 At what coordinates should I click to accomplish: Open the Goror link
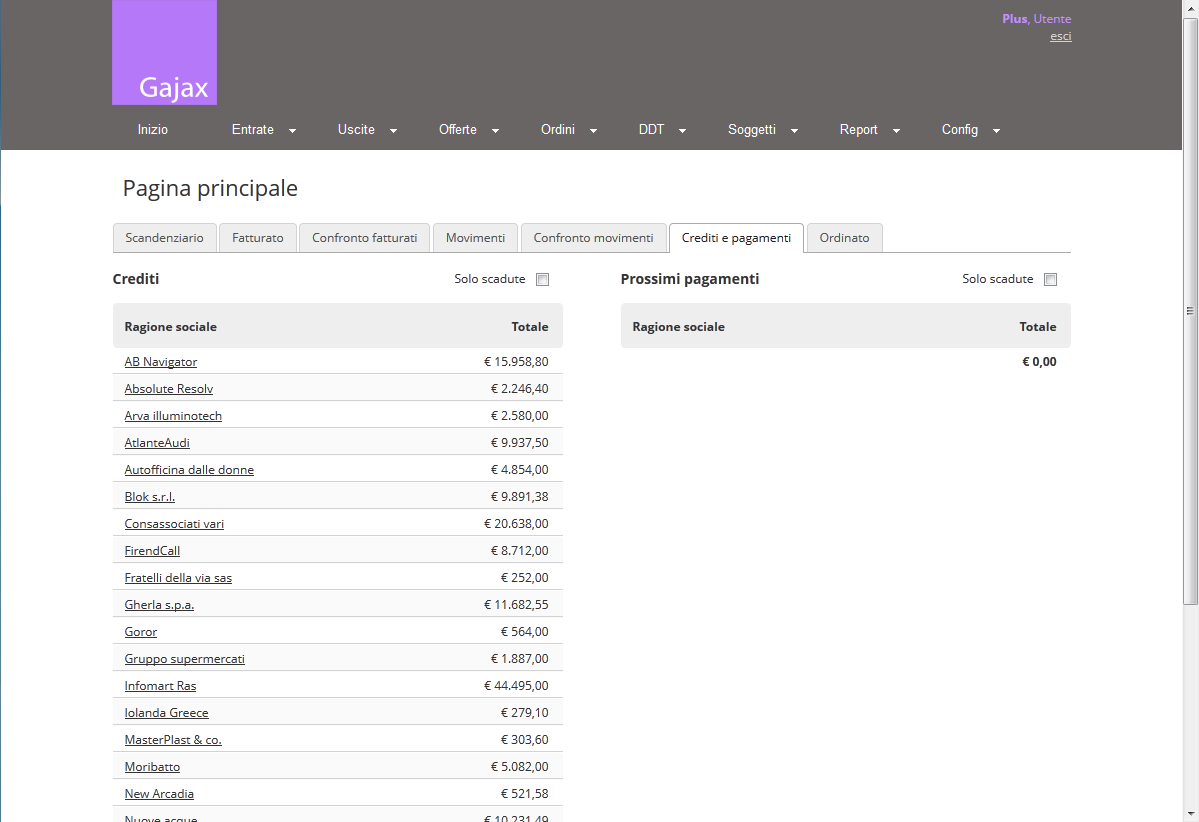(x=141, y=632)
